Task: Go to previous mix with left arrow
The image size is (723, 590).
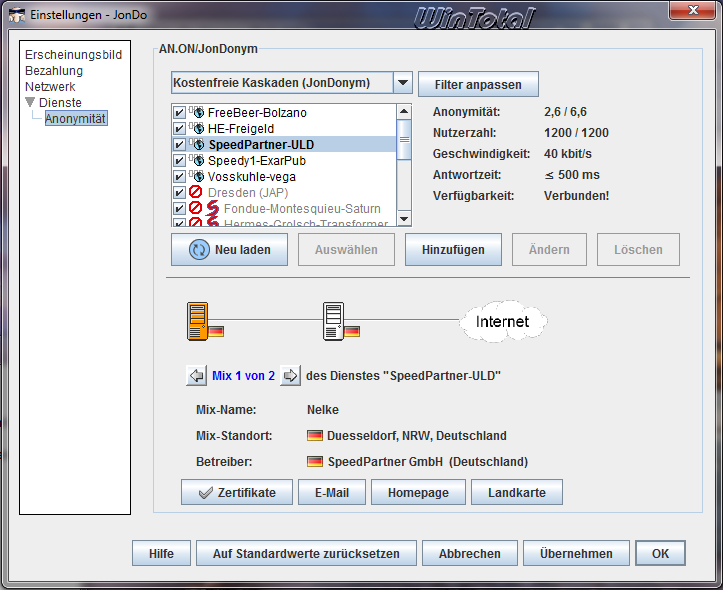Action: tap(196, 376)
